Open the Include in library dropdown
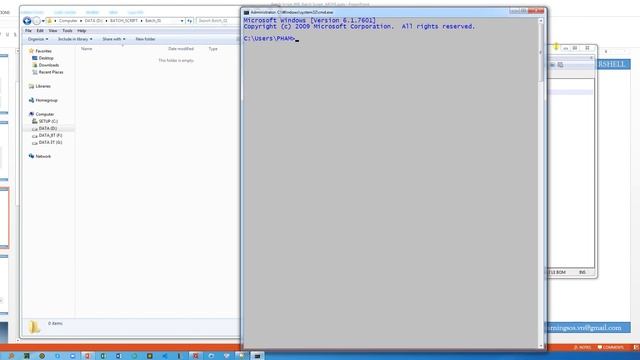This screenshot has width=640, height=360. pos(75,39)
